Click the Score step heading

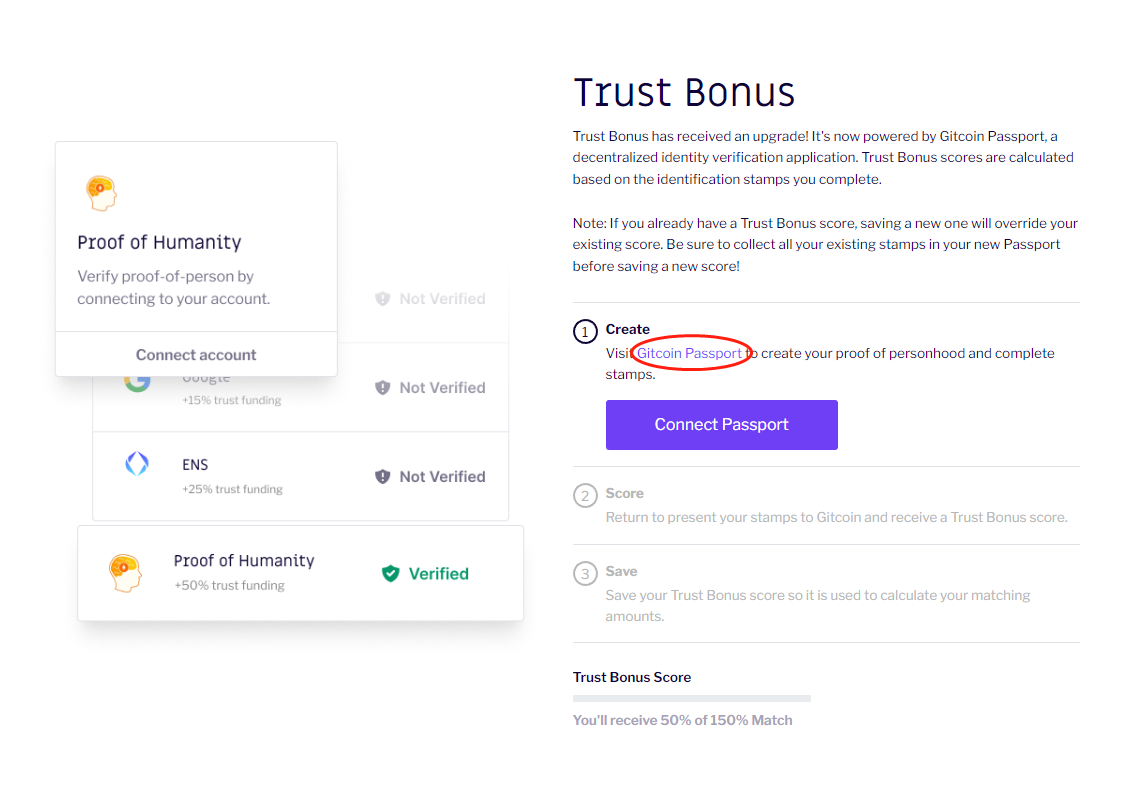(624, 493)
